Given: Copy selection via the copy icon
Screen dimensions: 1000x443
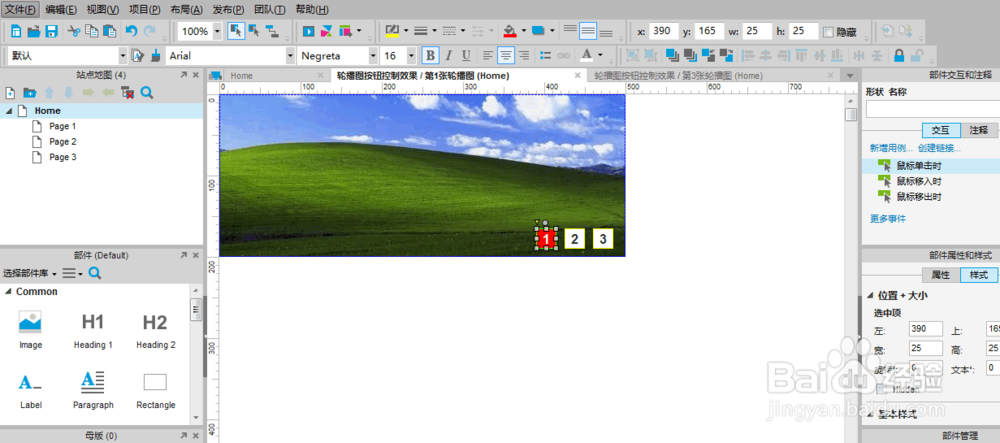Looking at the screenshot, I should tap(92, 31).
